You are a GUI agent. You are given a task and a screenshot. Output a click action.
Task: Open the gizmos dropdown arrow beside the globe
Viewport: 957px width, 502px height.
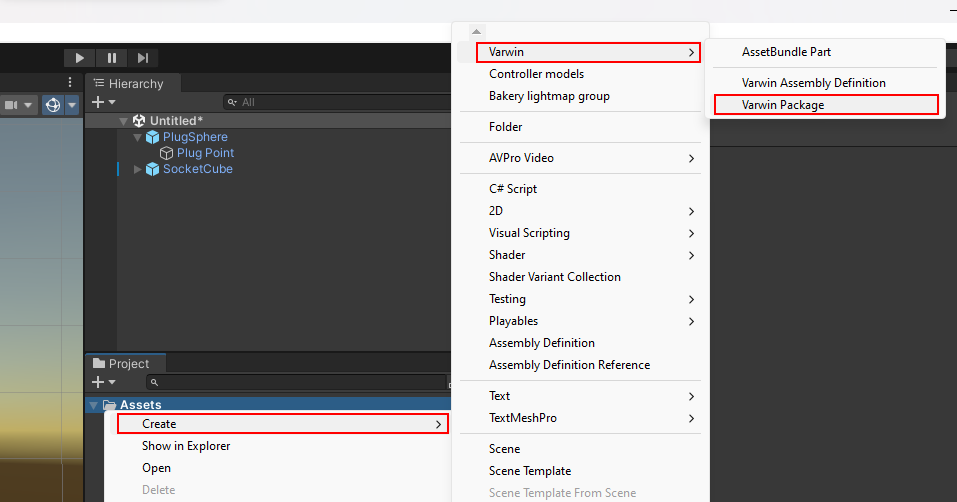[72, 105]
